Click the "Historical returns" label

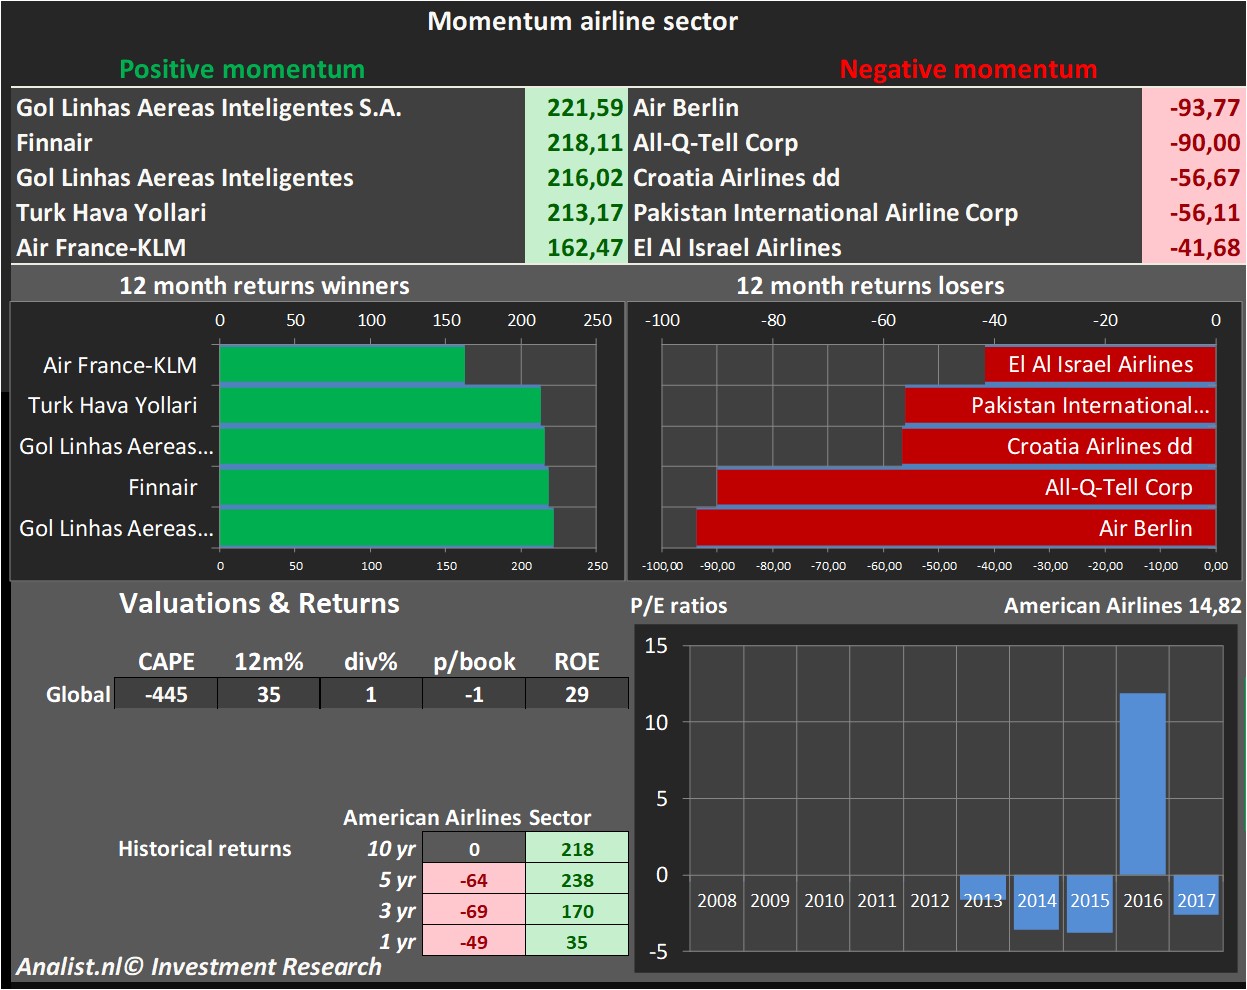pos(205,849)
